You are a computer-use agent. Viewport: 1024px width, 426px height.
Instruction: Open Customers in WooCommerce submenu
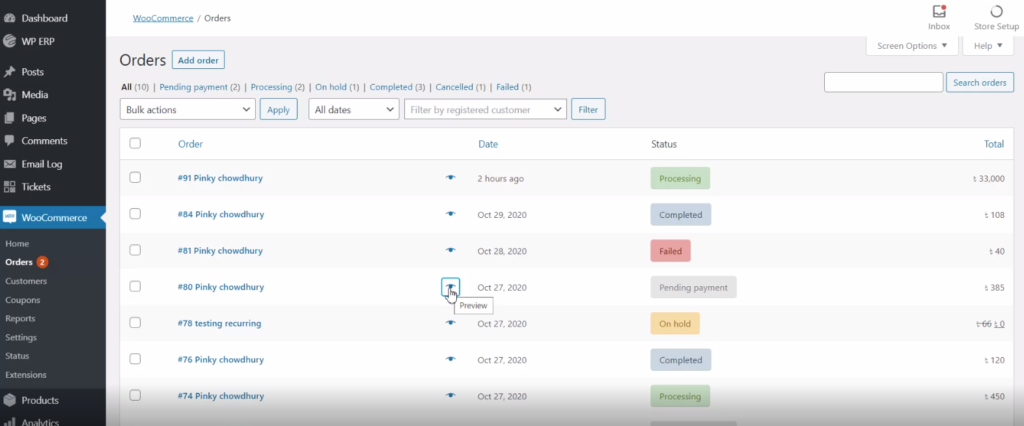(x=25, y=281)
